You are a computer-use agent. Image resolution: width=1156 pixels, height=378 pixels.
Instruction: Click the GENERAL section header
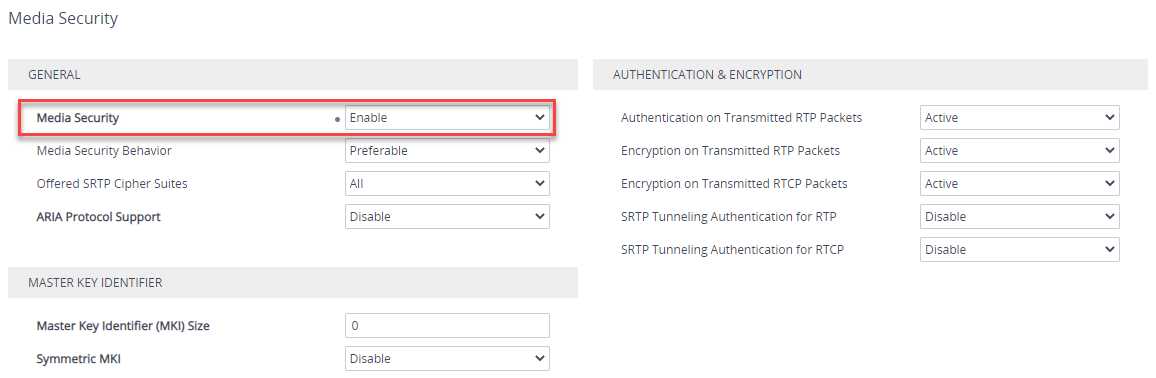[293, 74]
